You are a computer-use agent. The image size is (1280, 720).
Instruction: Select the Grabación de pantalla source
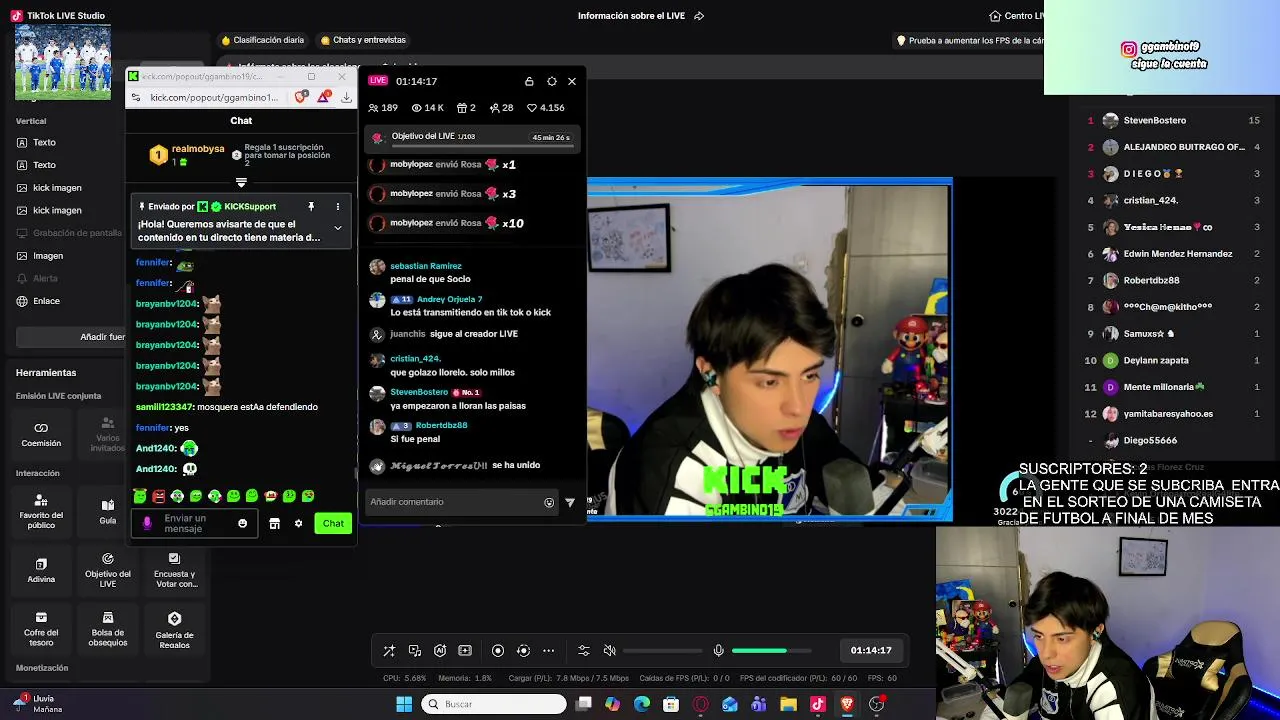point(69,233)
